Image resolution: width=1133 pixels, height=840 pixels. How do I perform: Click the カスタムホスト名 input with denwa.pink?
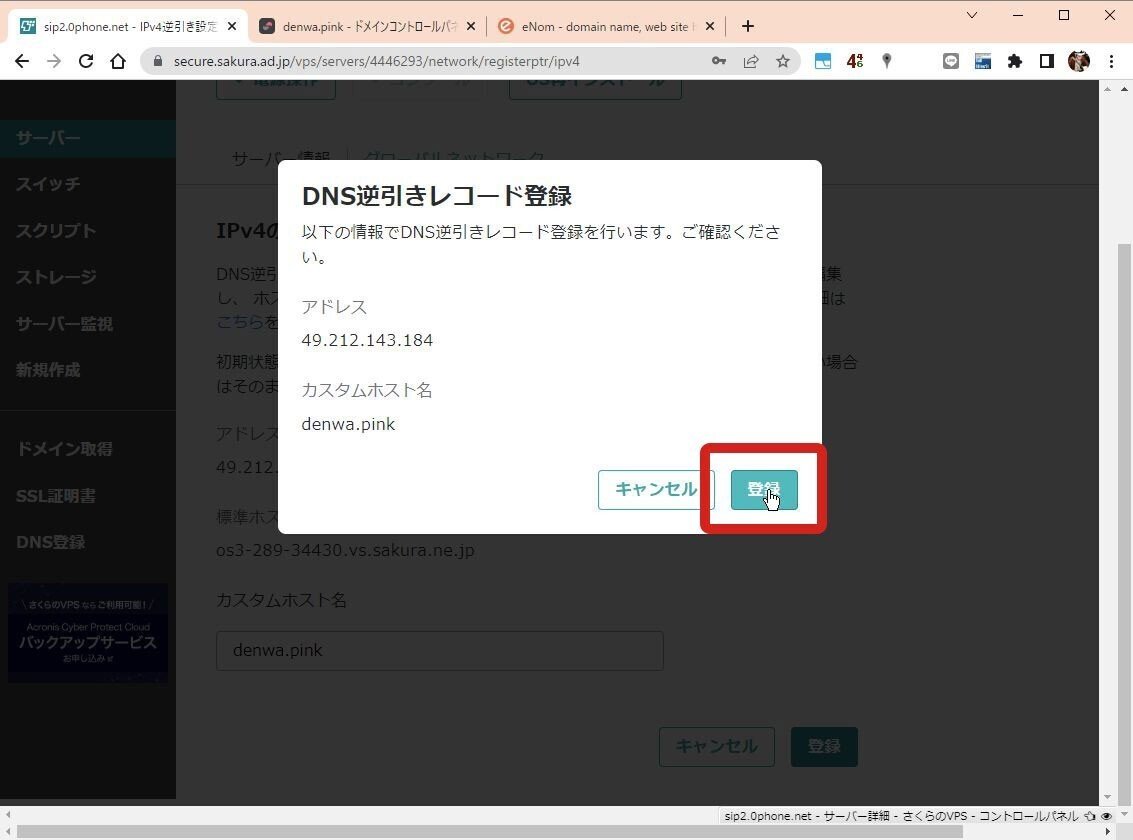pos(439,651)
